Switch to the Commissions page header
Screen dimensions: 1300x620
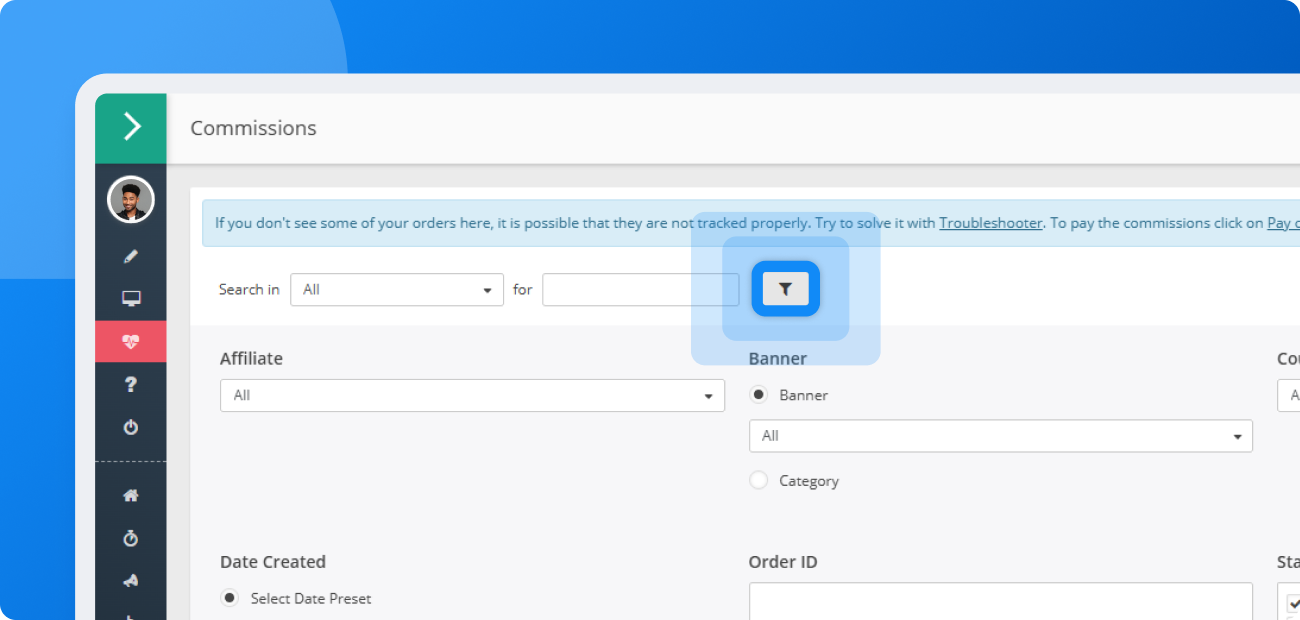[x=252, y=128]
